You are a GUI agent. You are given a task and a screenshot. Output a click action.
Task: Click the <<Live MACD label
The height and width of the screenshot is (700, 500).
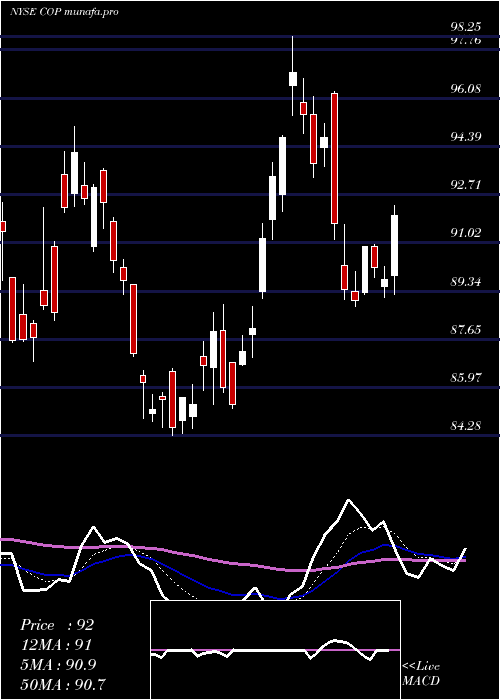pyautogui.click(x=421, y=673)
